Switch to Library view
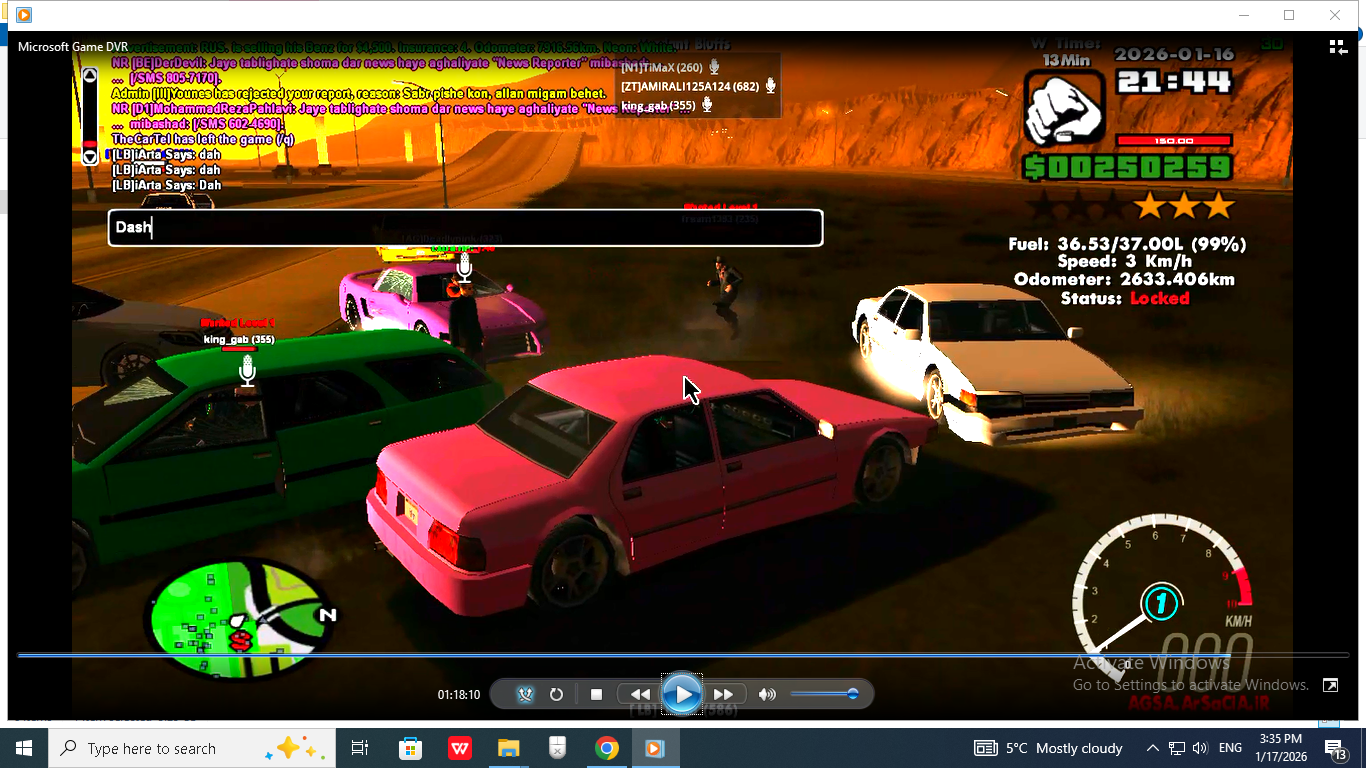Viewport: 1366px width, 768px height. click(1338, 47)
